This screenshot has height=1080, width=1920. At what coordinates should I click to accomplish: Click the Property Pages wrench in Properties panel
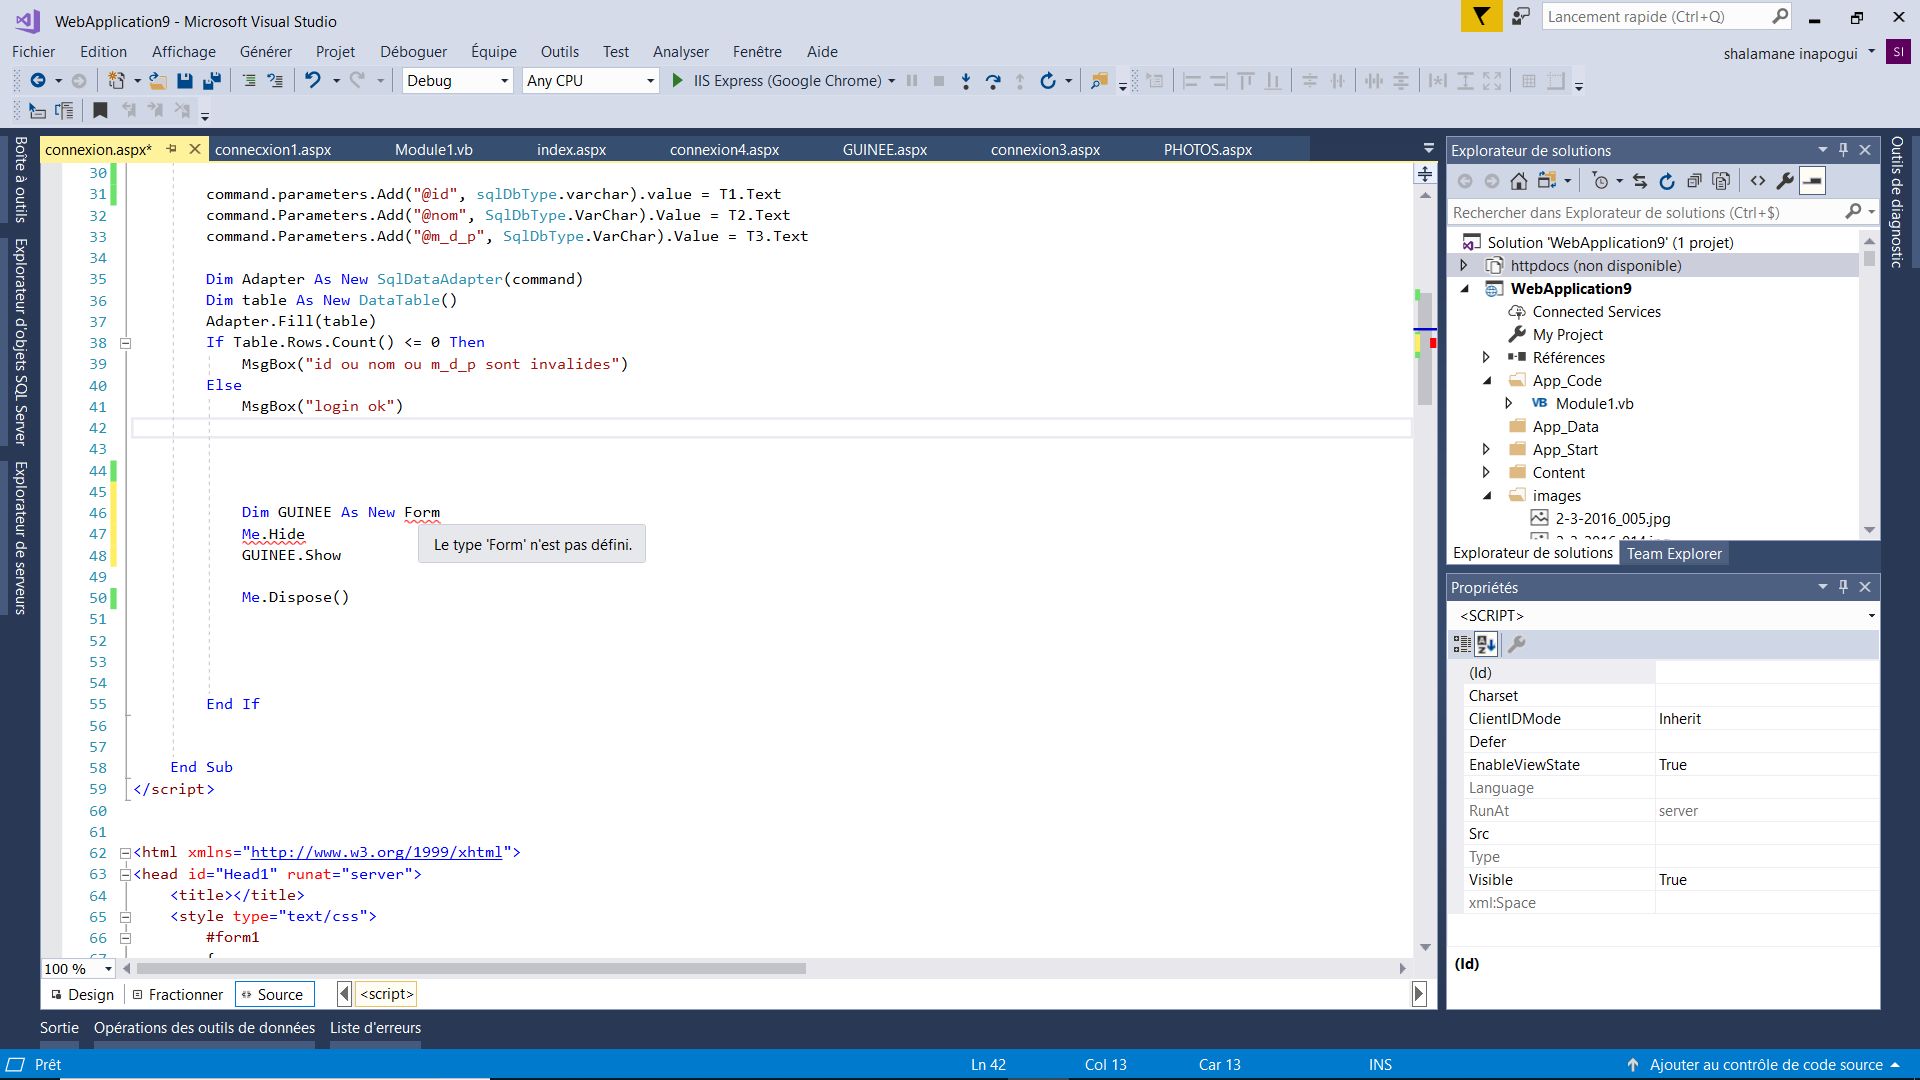1517,644
